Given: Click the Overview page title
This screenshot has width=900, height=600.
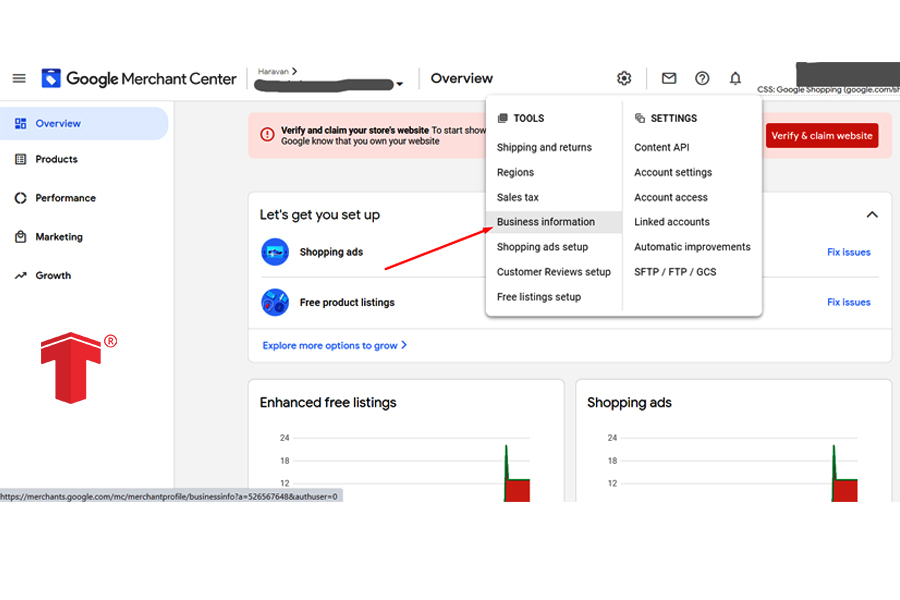Looking at the screenshot, I should pyautogui.click(x=461, y=78).
